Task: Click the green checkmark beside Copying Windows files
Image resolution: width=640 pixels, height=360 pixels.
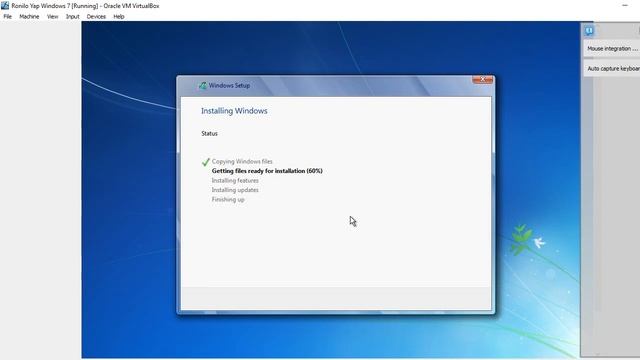Action: [206, 162]
